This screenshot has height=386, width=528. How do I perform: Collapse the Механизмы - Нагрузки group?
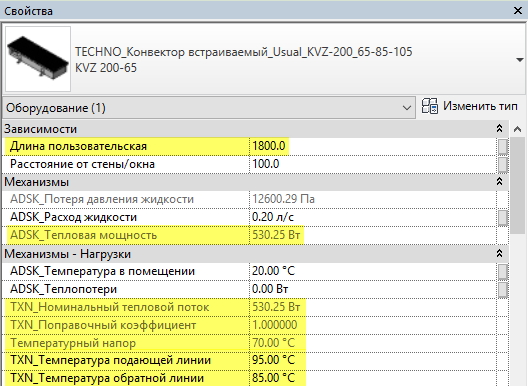tap(499, 253)
